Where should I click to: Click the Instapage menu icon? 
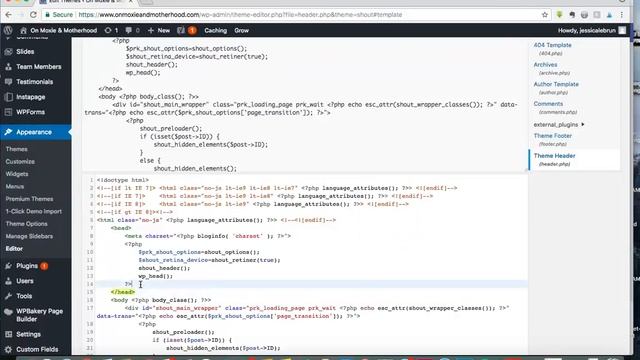tap(8, 97)
